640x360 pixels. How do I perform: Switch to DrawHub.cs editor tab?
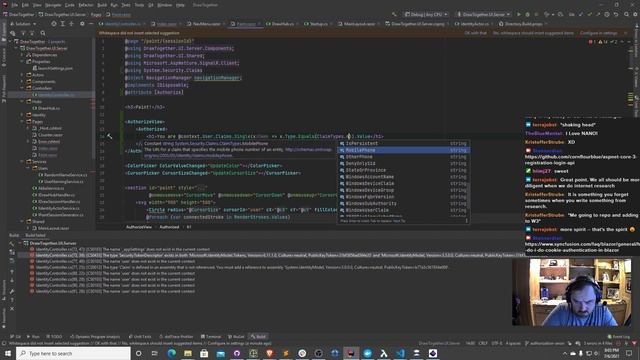(282, 24)
